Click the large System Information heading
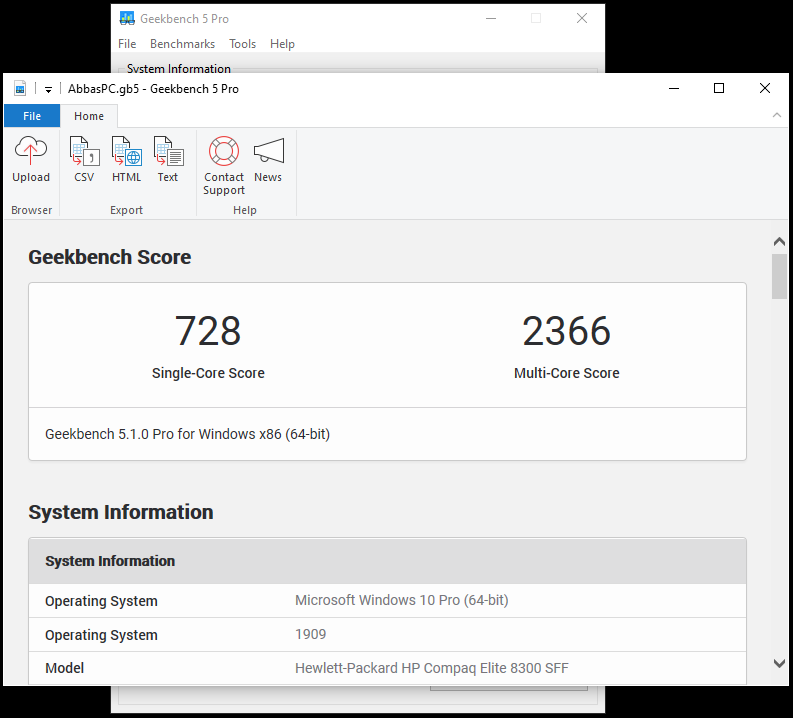 point(121,512)
